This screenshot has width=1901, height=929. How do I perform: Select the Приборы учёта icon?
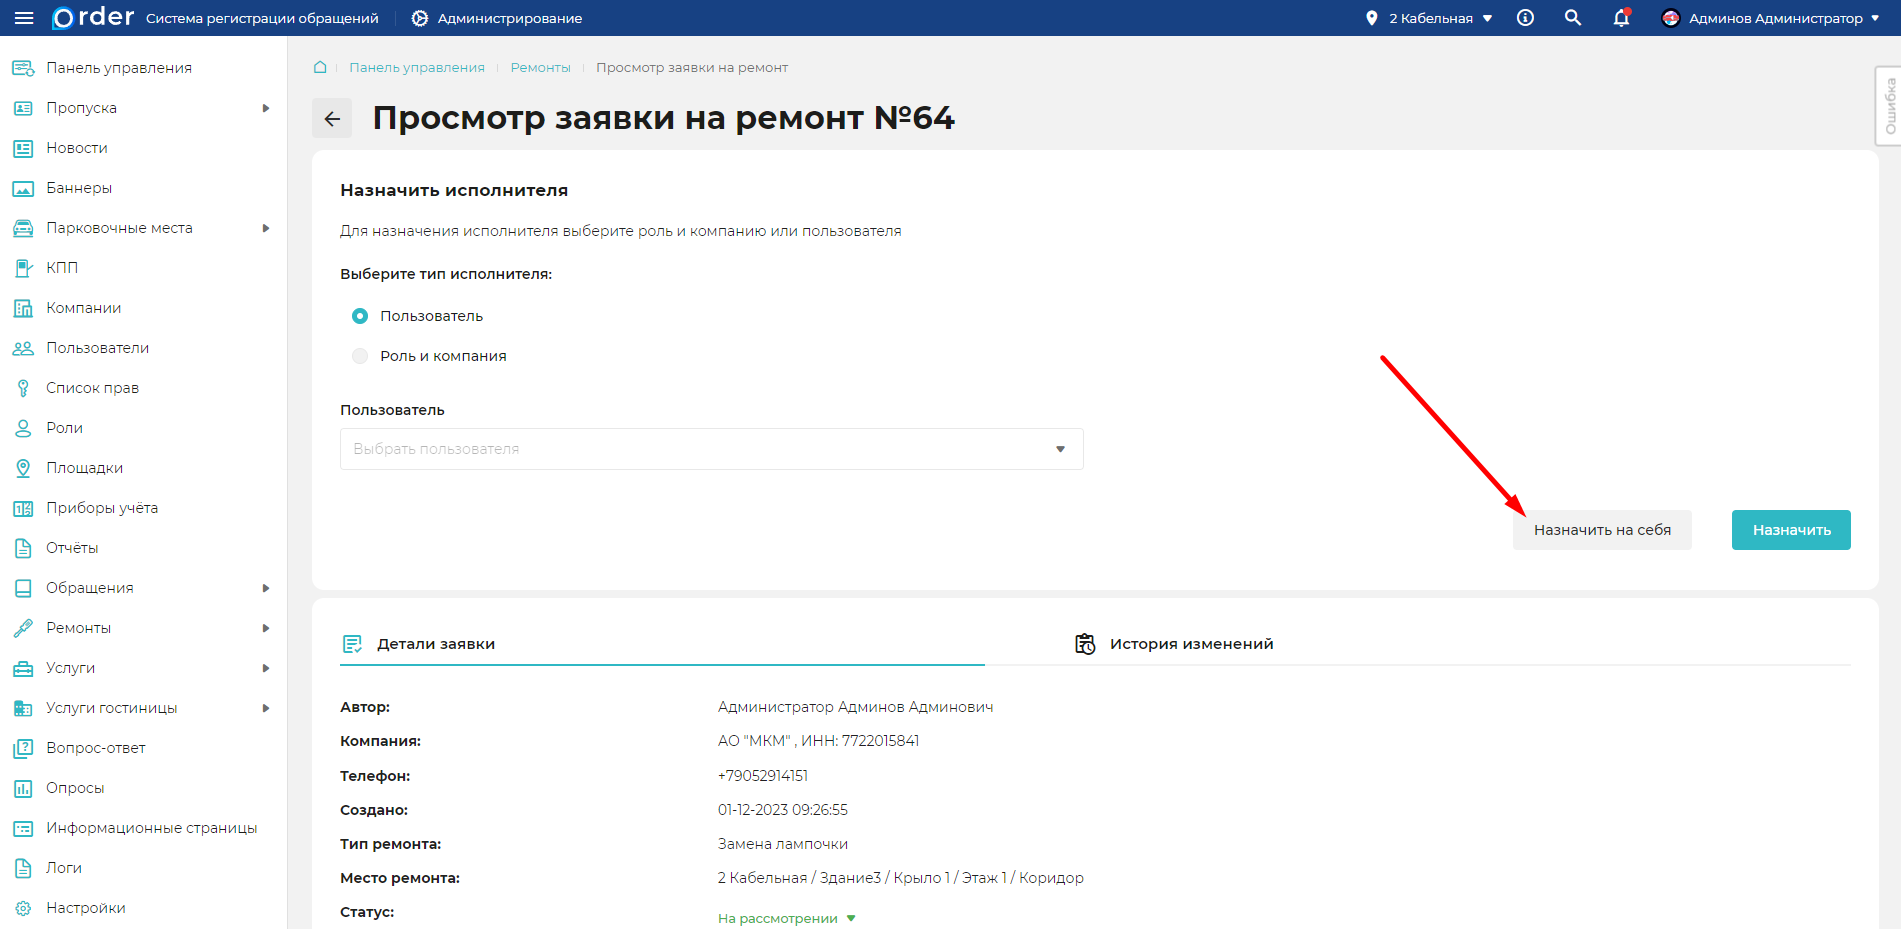[22, 507]
